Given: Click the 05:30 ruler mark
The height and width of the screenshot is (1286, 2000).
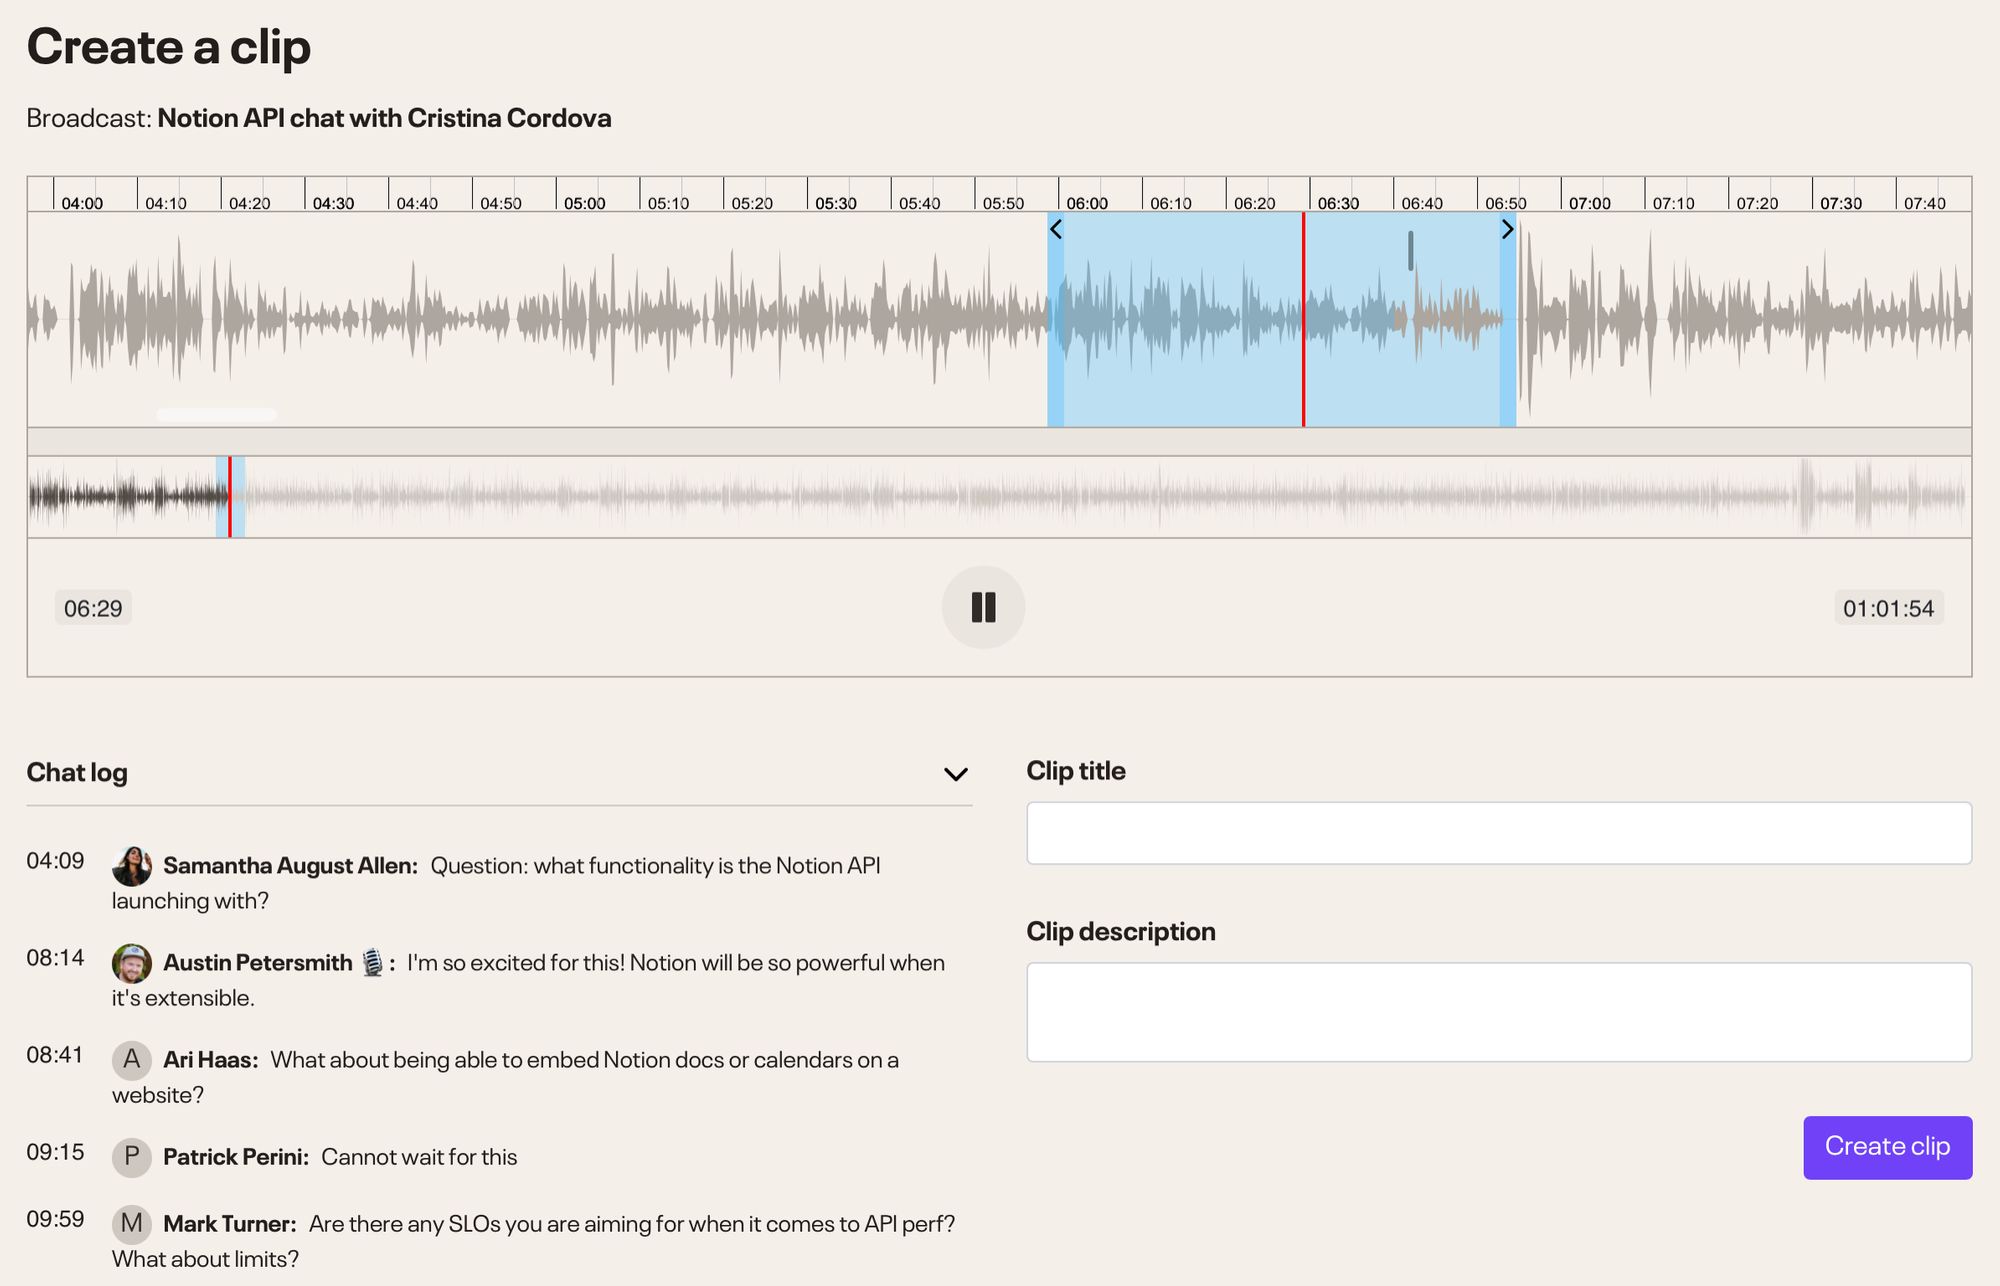Looking at the screenshot, I should [x=835, y=203].
